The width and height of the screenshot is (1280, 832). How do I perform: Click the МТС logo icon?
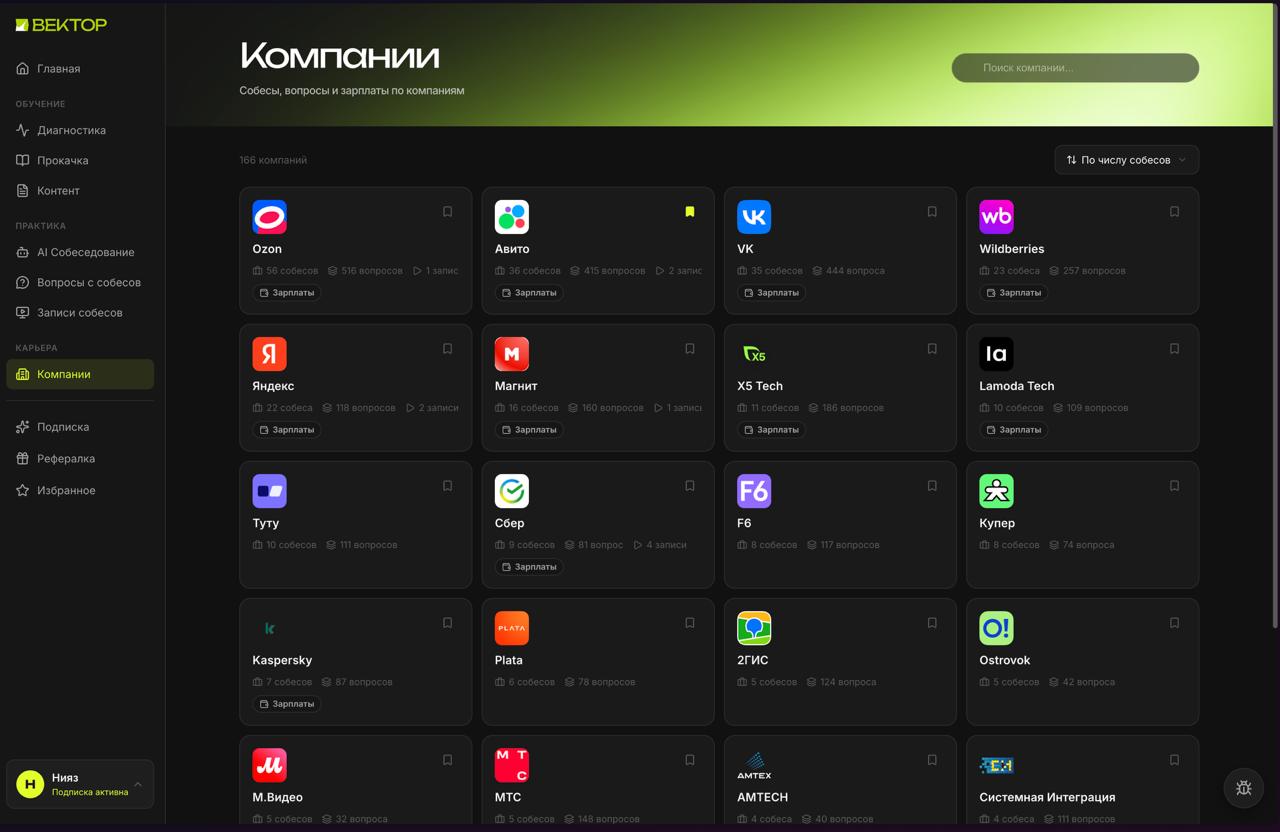512,765
